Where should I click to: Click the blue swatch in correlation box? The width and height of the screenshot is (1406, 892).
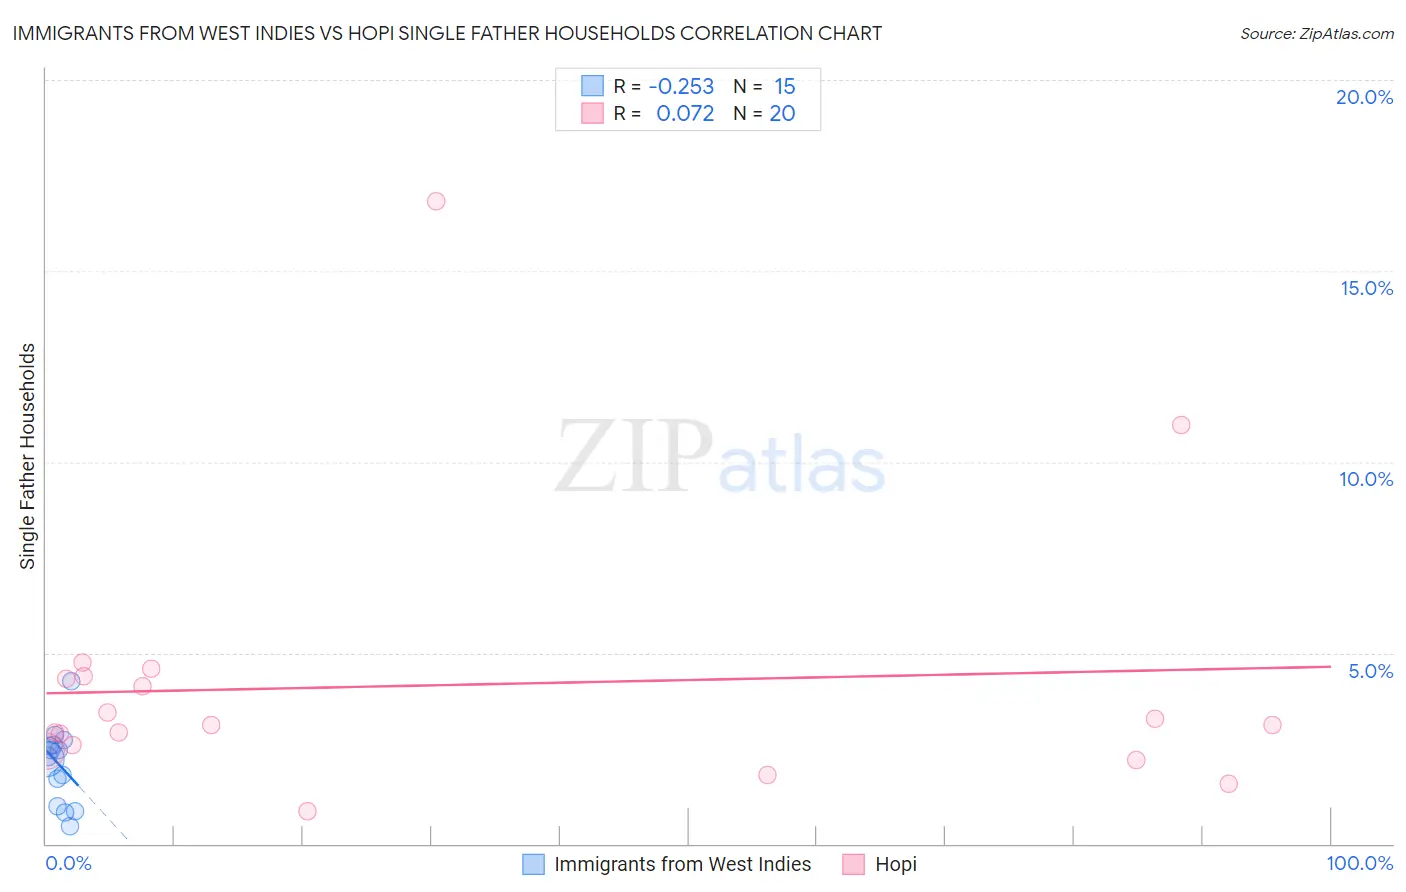[x=592, y=86]
